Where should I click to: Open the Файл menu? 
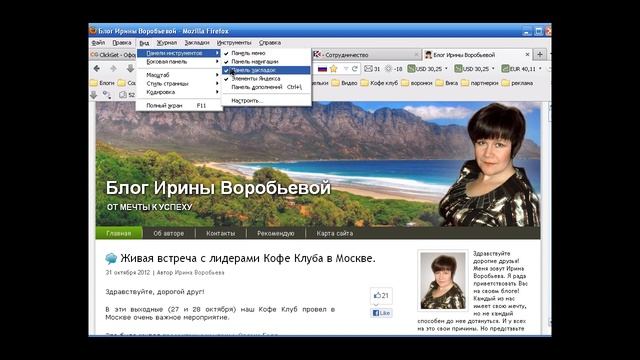pyautogui.click(x=98, y=42)
